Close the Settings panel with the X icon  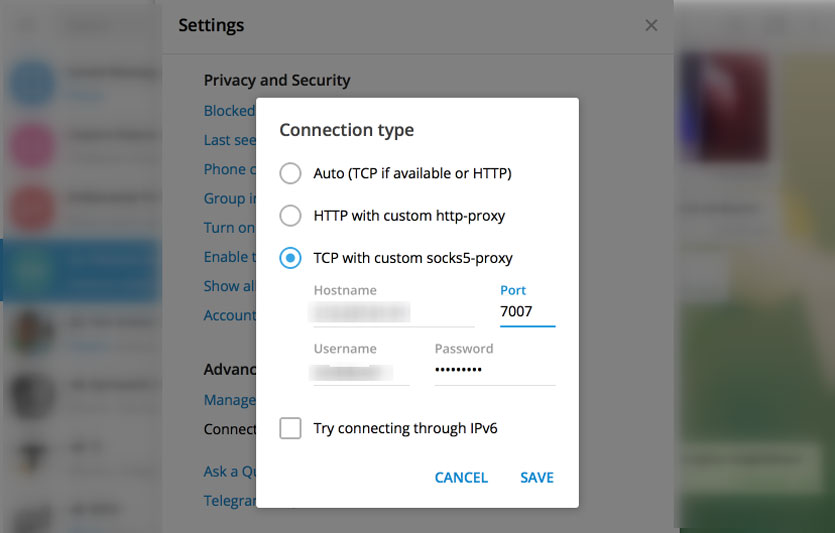pos(651,25)
